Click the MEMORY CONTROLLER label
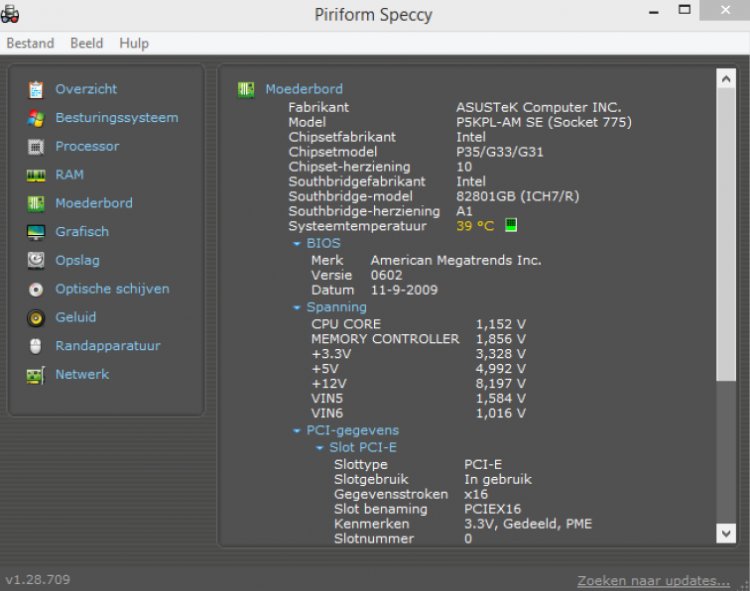This screenshot has height=591, width=750. coord(385,339)
